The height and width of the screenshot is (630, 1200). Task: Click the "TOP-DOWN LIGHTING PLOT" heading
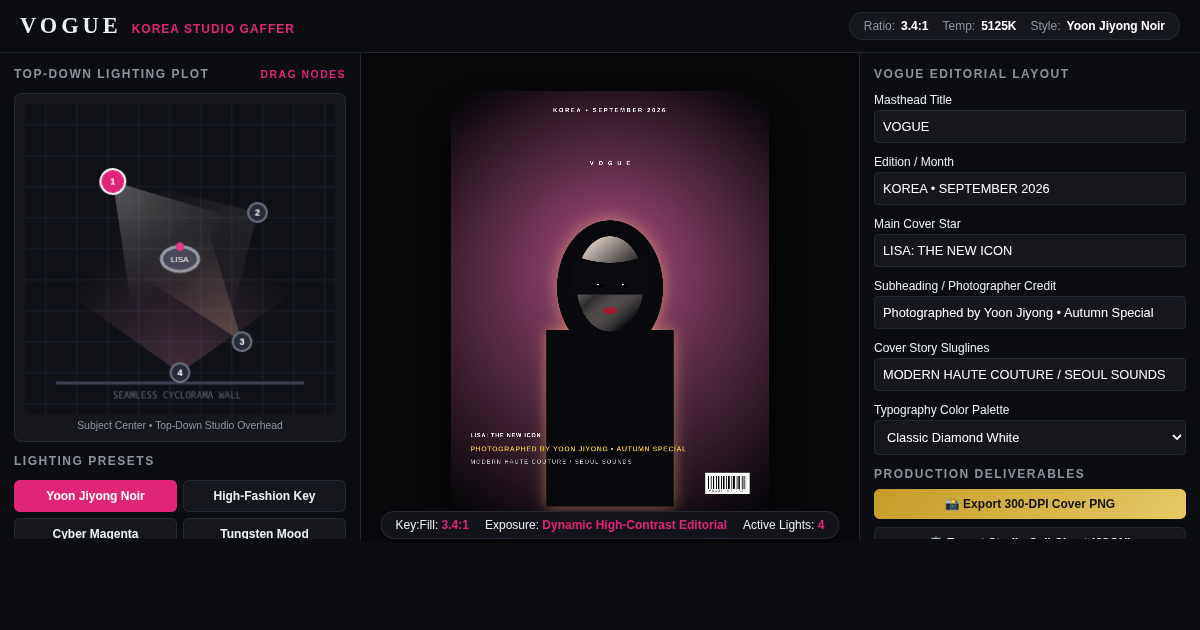coord(112,74)
